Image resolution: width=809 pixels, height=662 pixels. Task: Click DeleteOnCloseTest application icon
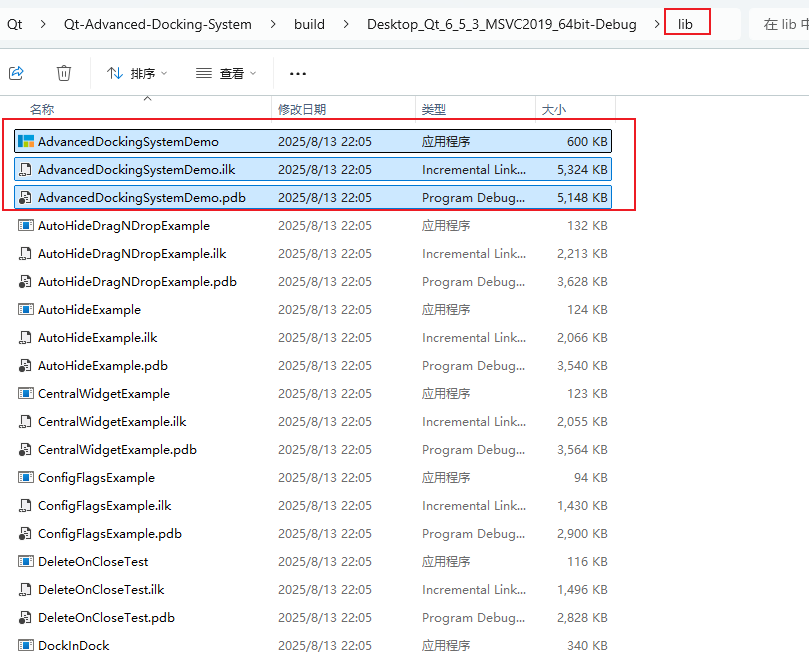click(x=26, y=562)
